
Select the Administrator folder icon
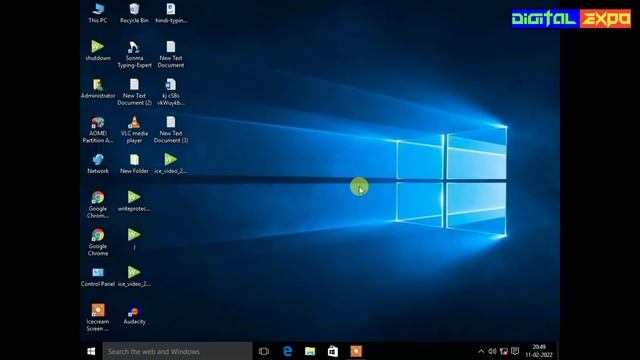(x=98, y=88)
